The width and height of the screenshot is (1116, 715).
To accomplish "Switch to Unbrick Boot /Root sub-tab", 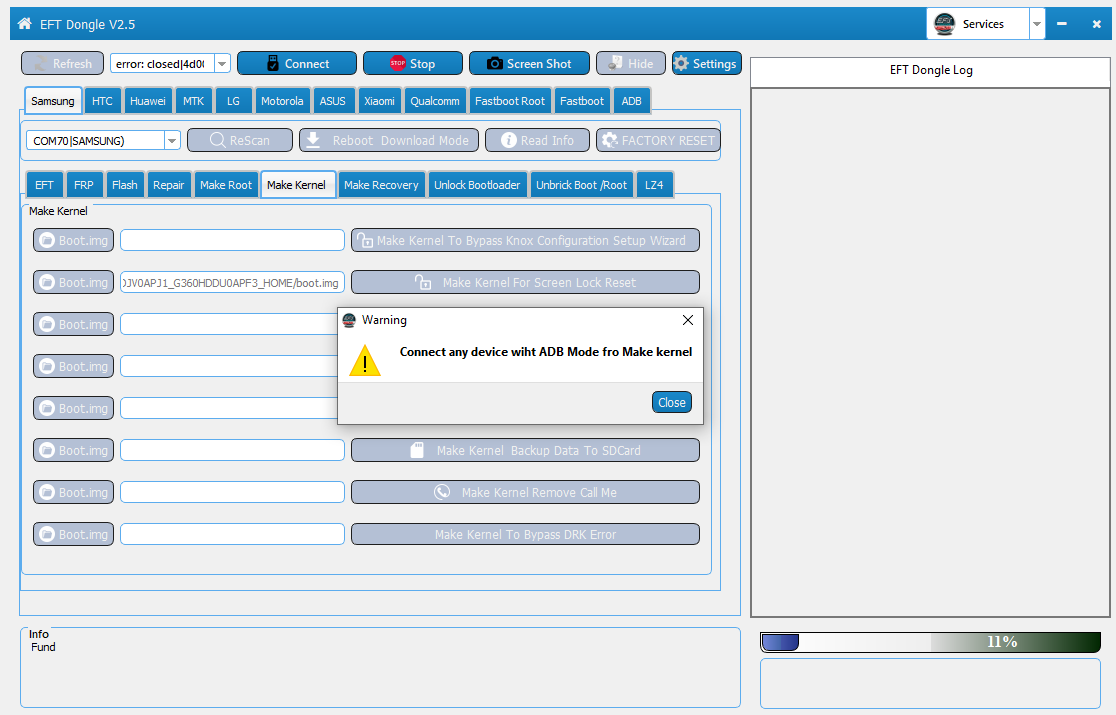I will (581, 185).
